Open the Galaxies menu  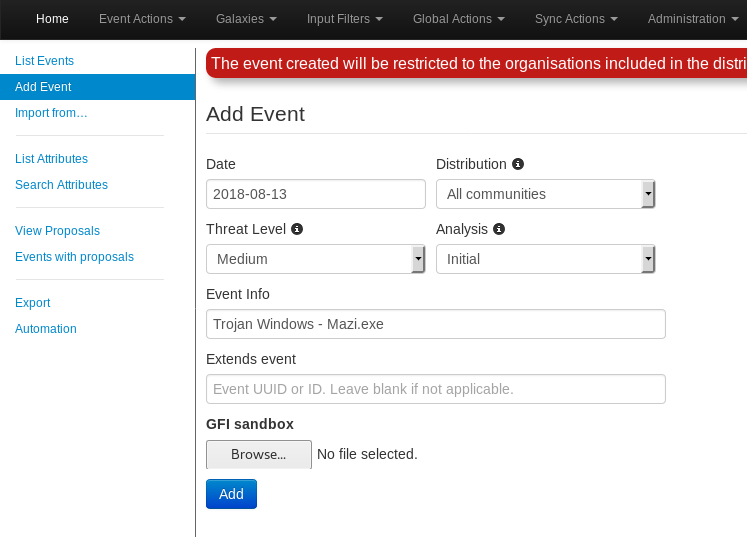click(246, 19)
